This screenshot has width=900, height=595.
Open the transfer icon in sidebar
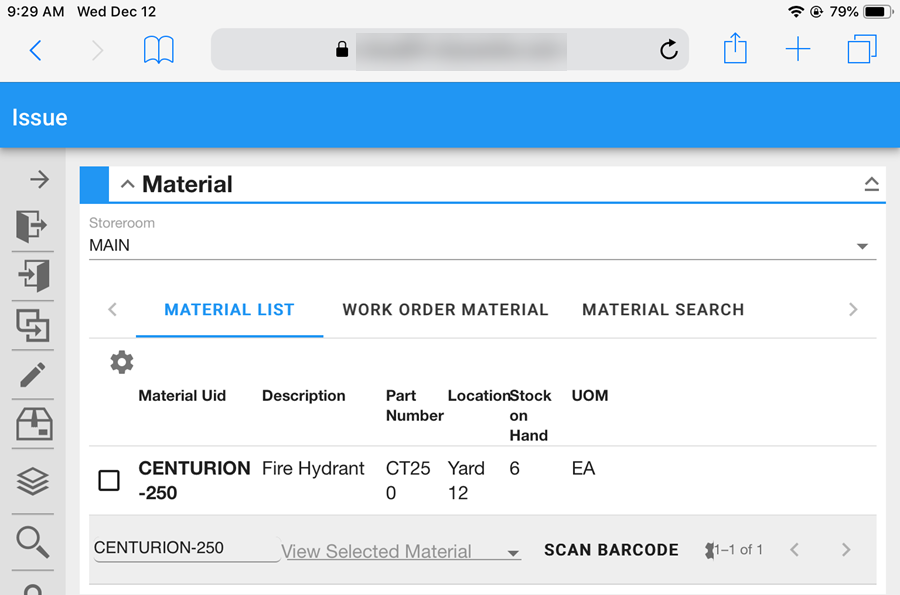pos(32,325)
